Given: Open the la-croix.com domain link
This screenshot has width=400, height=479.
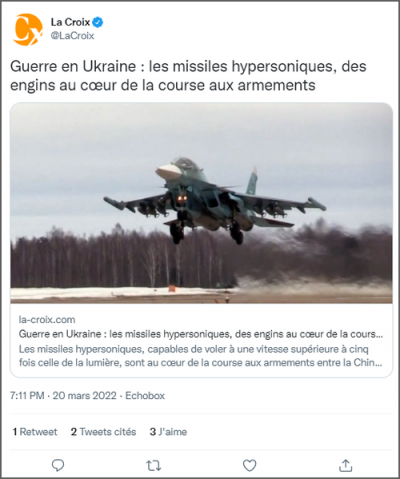Looking at the screenshot, I should pos(47,320).
